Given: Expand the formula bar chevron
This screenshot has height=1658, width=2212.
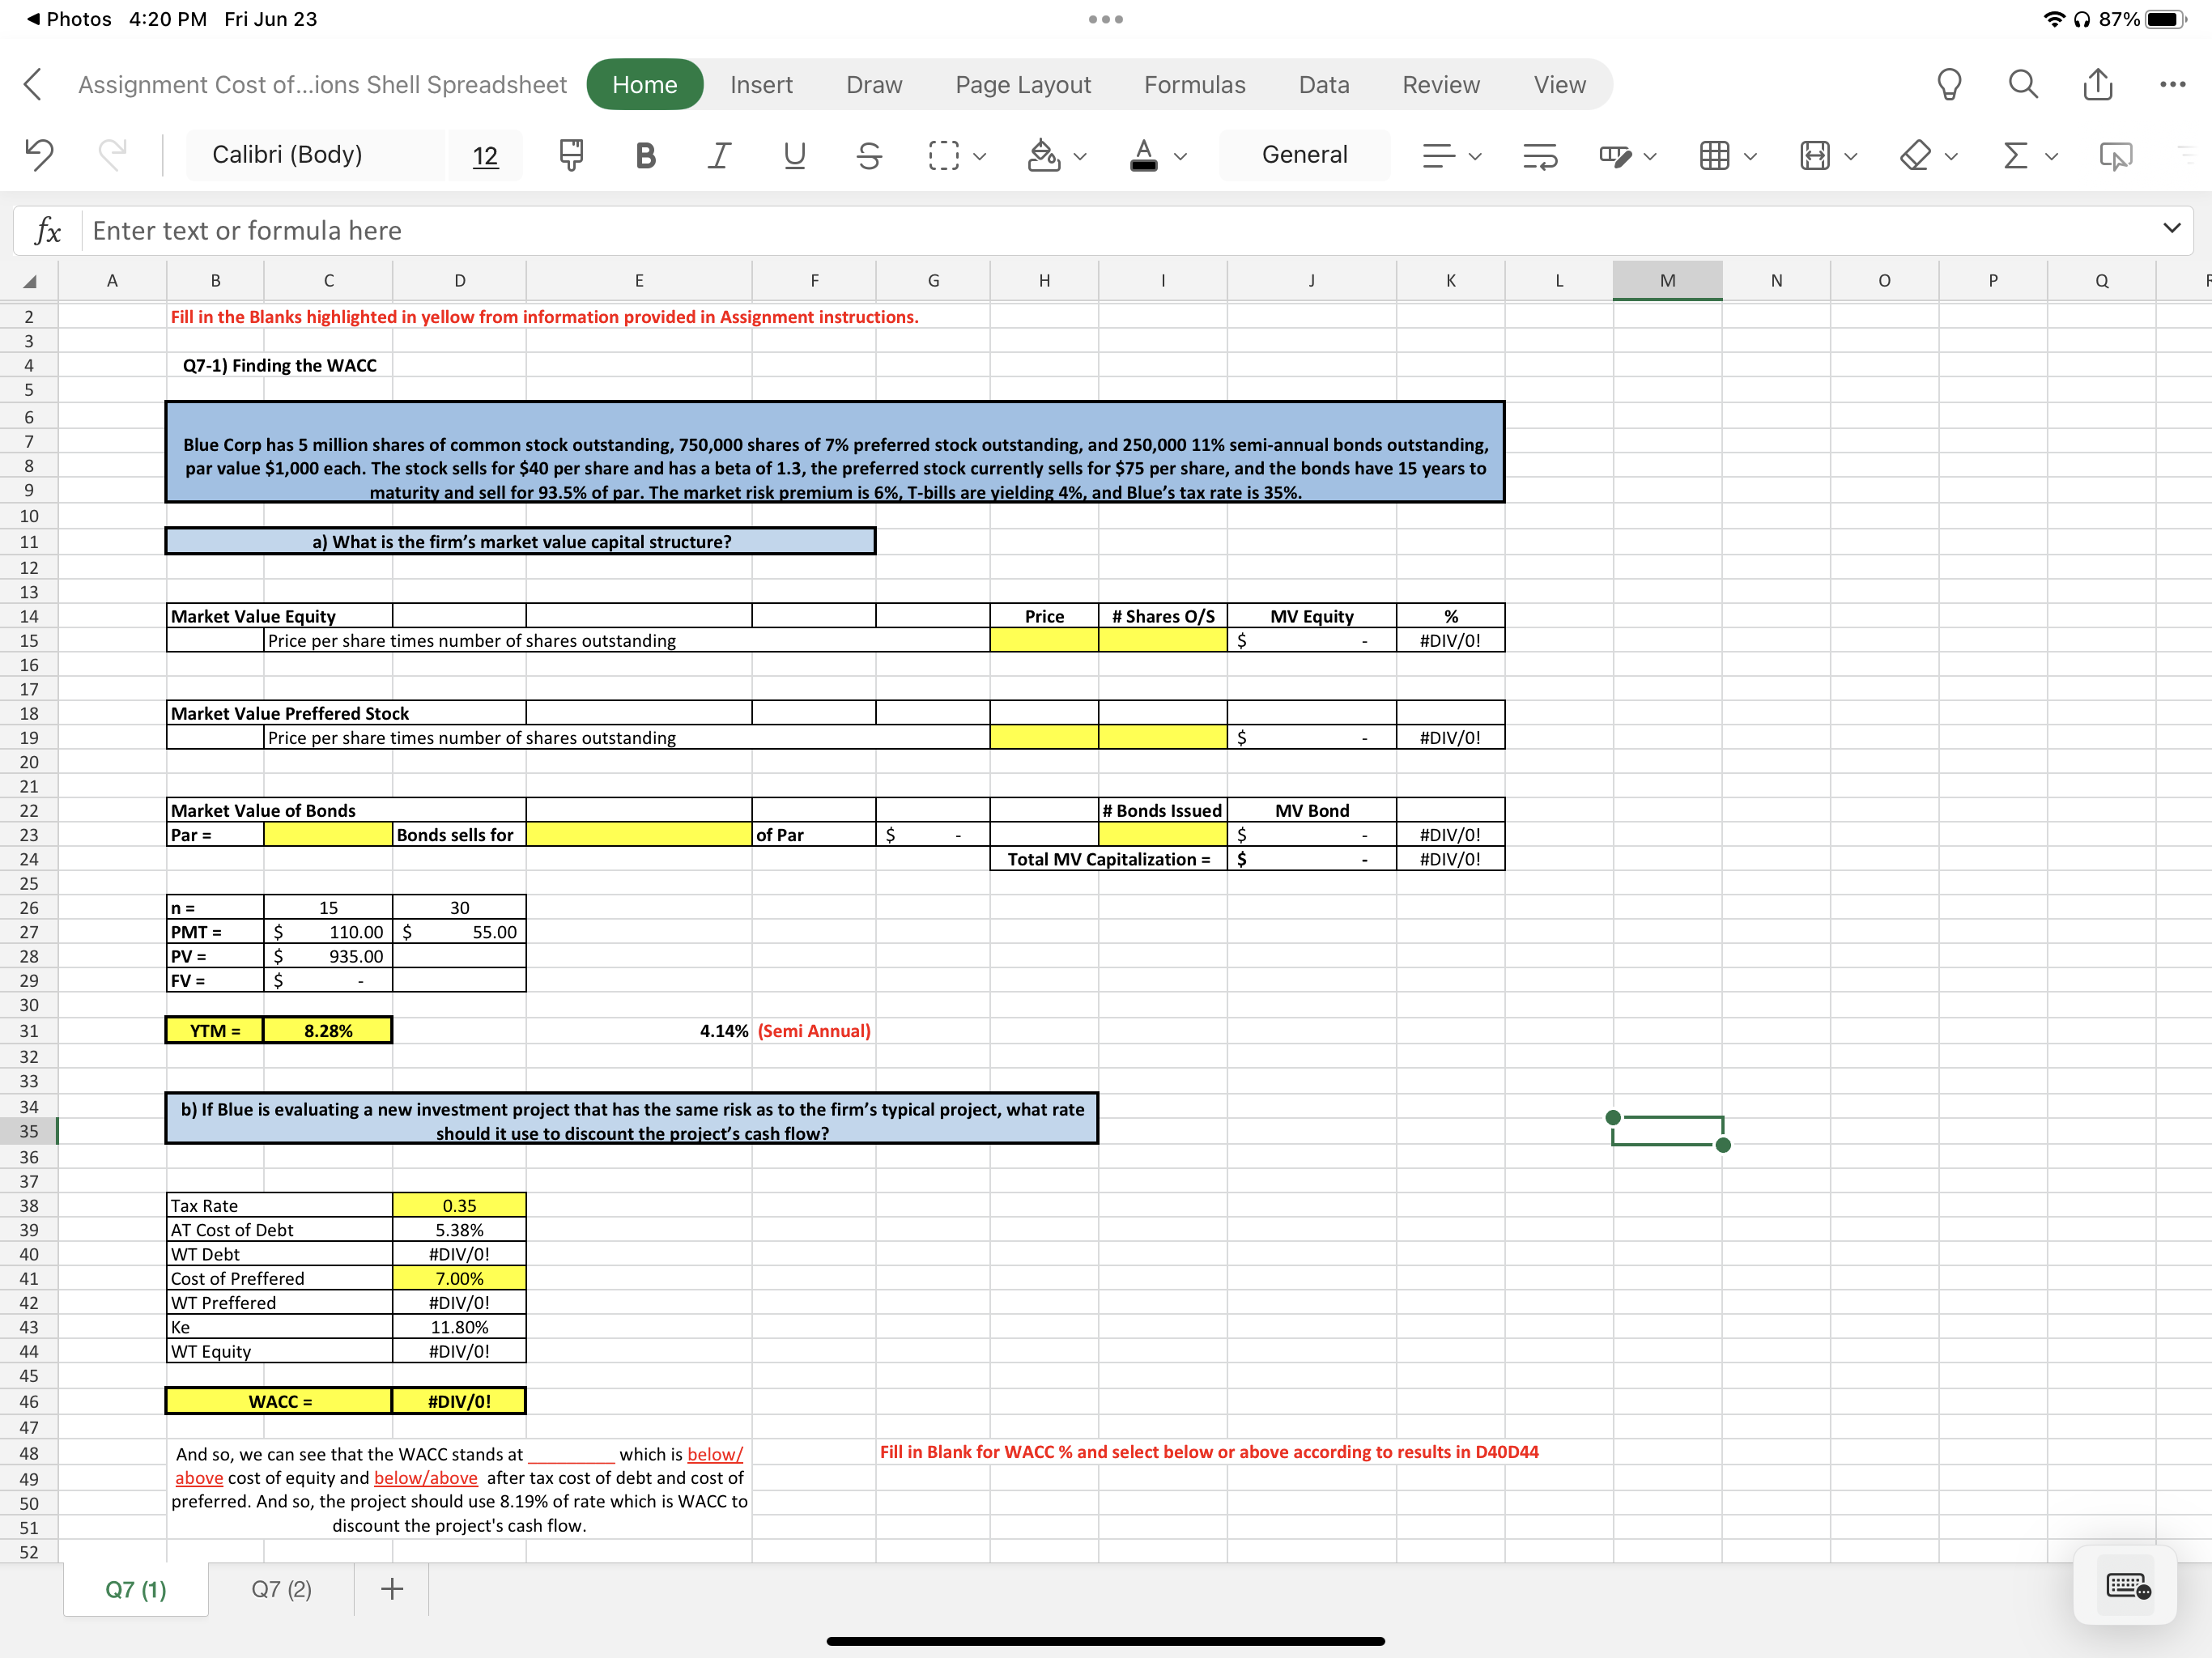Looking at the screenshot, I should coord(2171,228).
